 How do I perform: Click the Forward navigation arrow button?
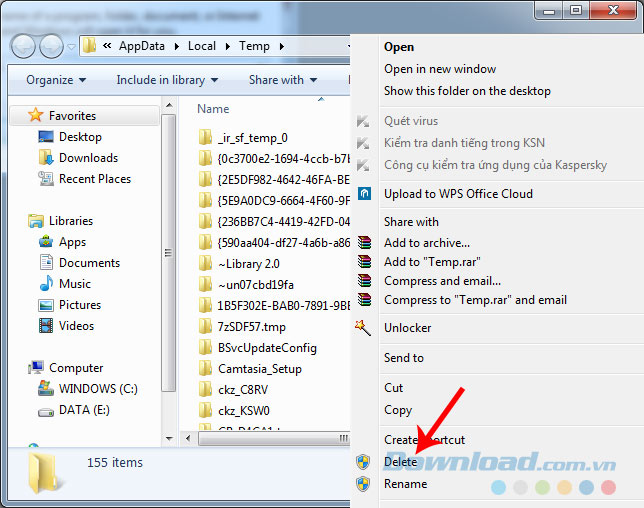[51, 46]
